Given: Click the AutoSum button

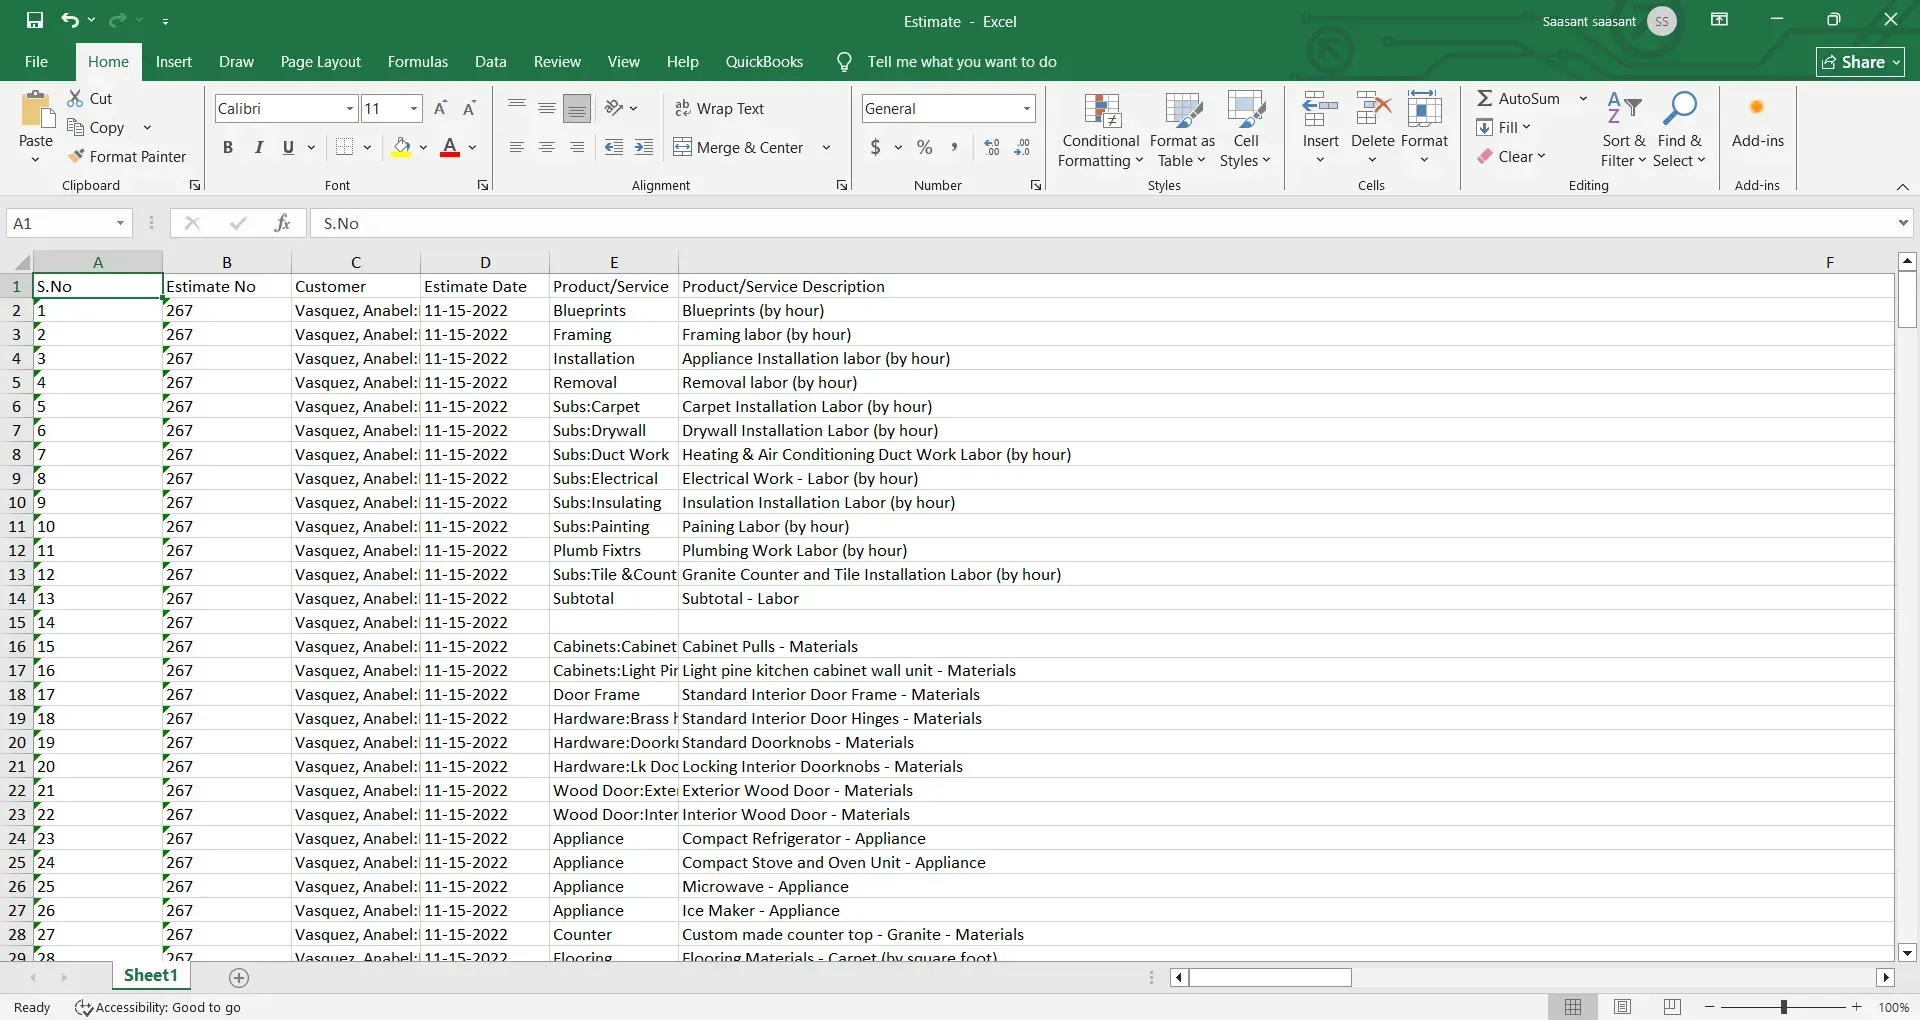Looking at the screenshot, I should pos(1518,98).
